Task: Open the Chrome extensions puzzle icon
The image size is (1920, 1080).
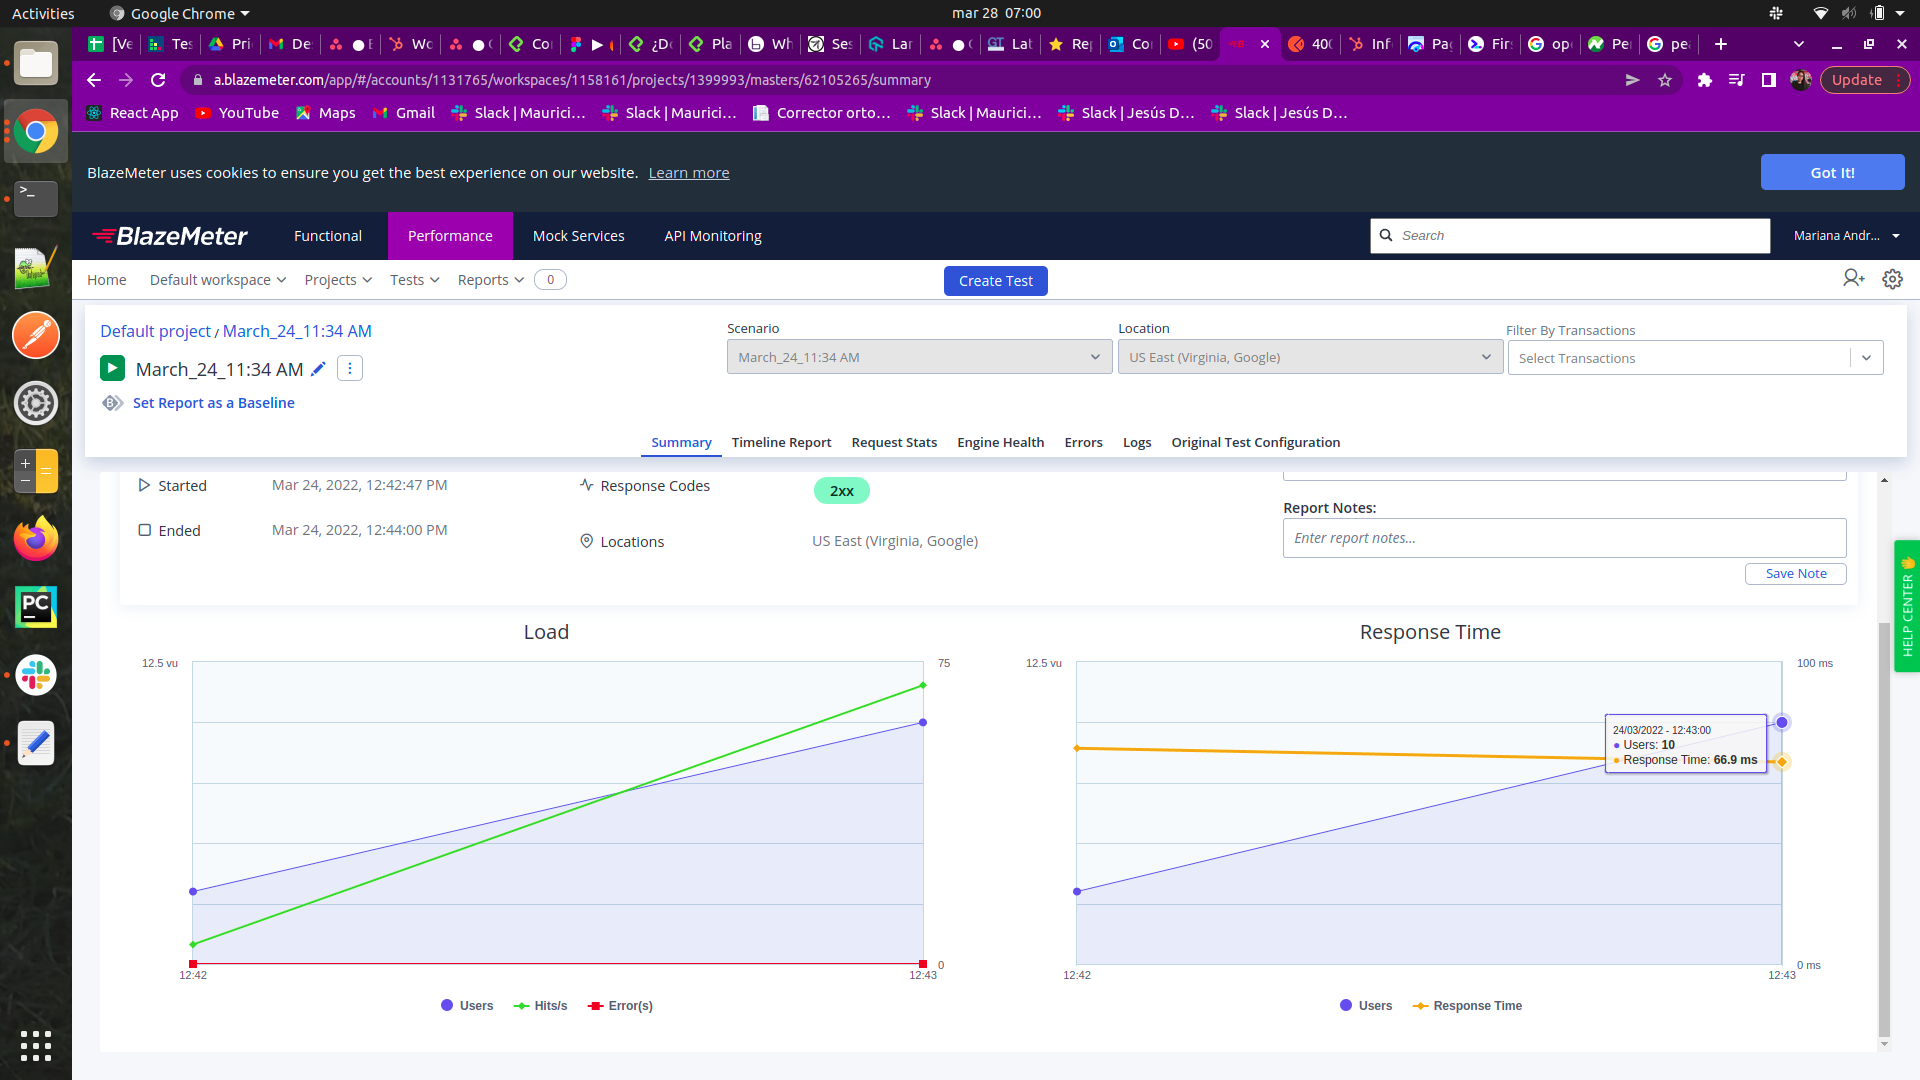Action: [1704, 80]
